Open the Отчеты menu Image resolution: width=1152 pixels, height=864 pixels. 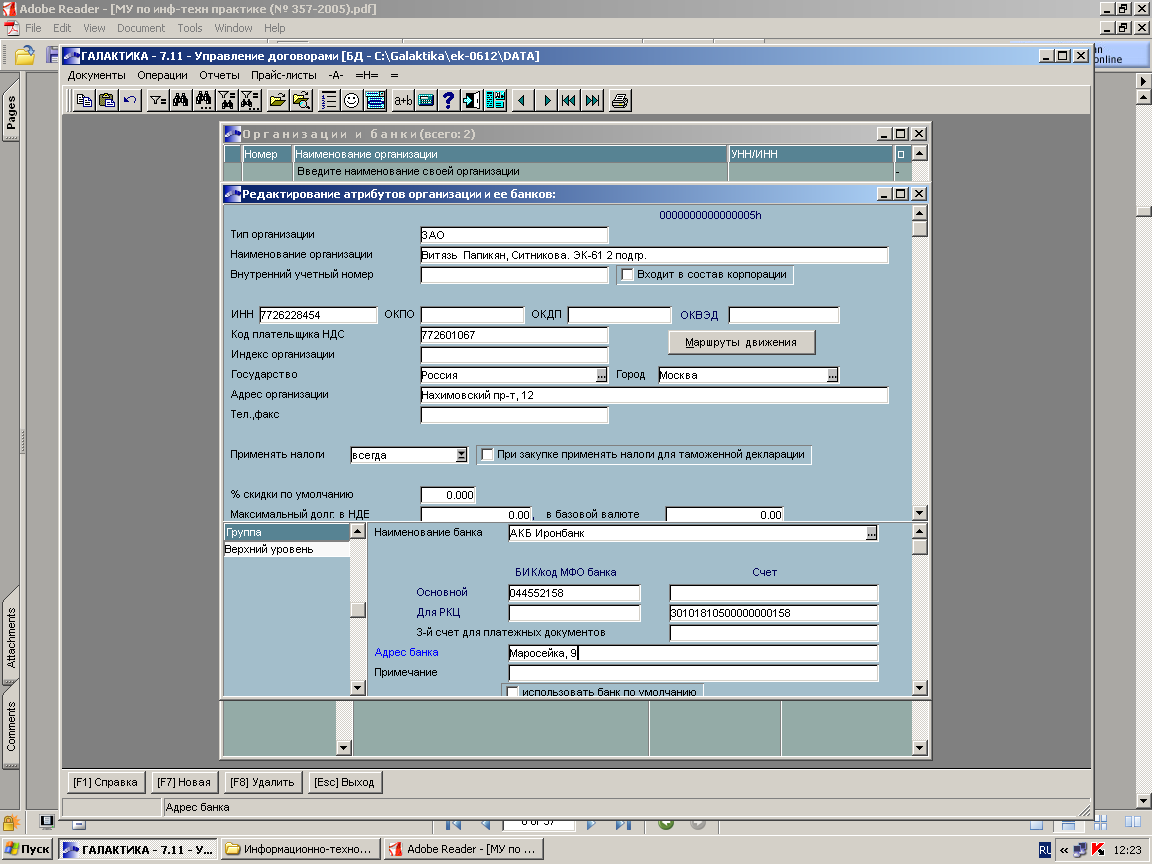pos(219,75)
